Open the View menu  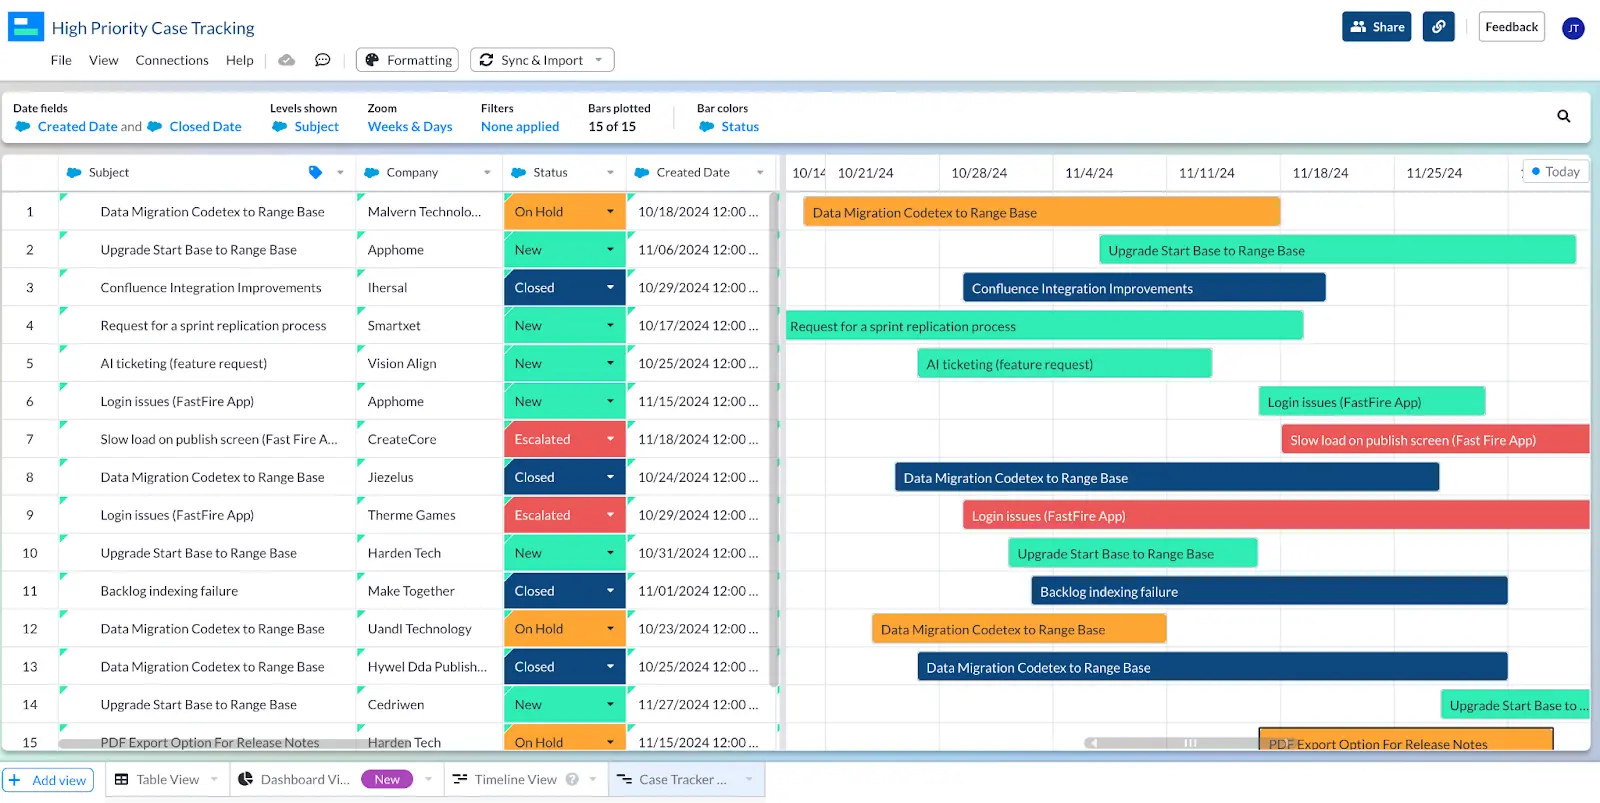[x=104, y=60]
